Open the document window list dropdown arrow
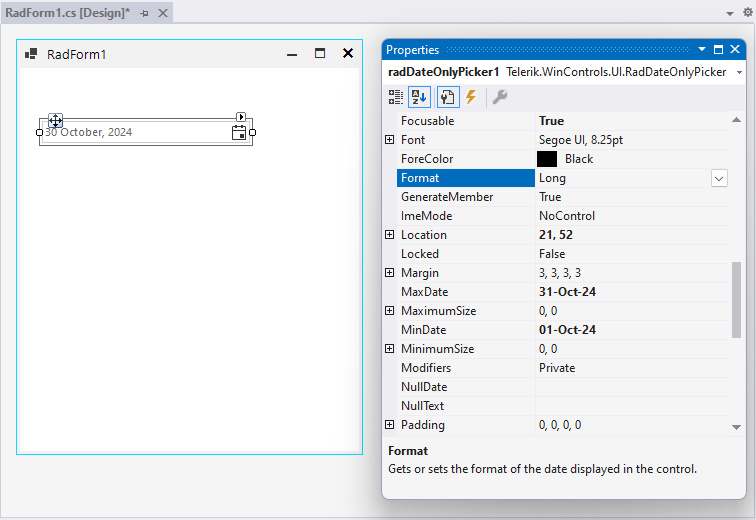Screen dimensions: 756x520 pos(730,13)
